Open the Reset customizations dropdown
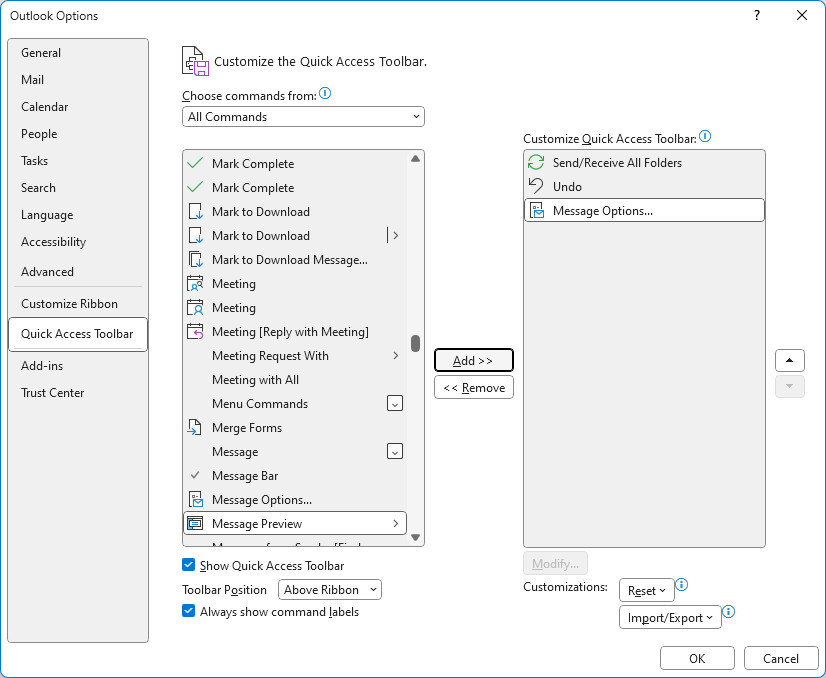 pos(646,591)
